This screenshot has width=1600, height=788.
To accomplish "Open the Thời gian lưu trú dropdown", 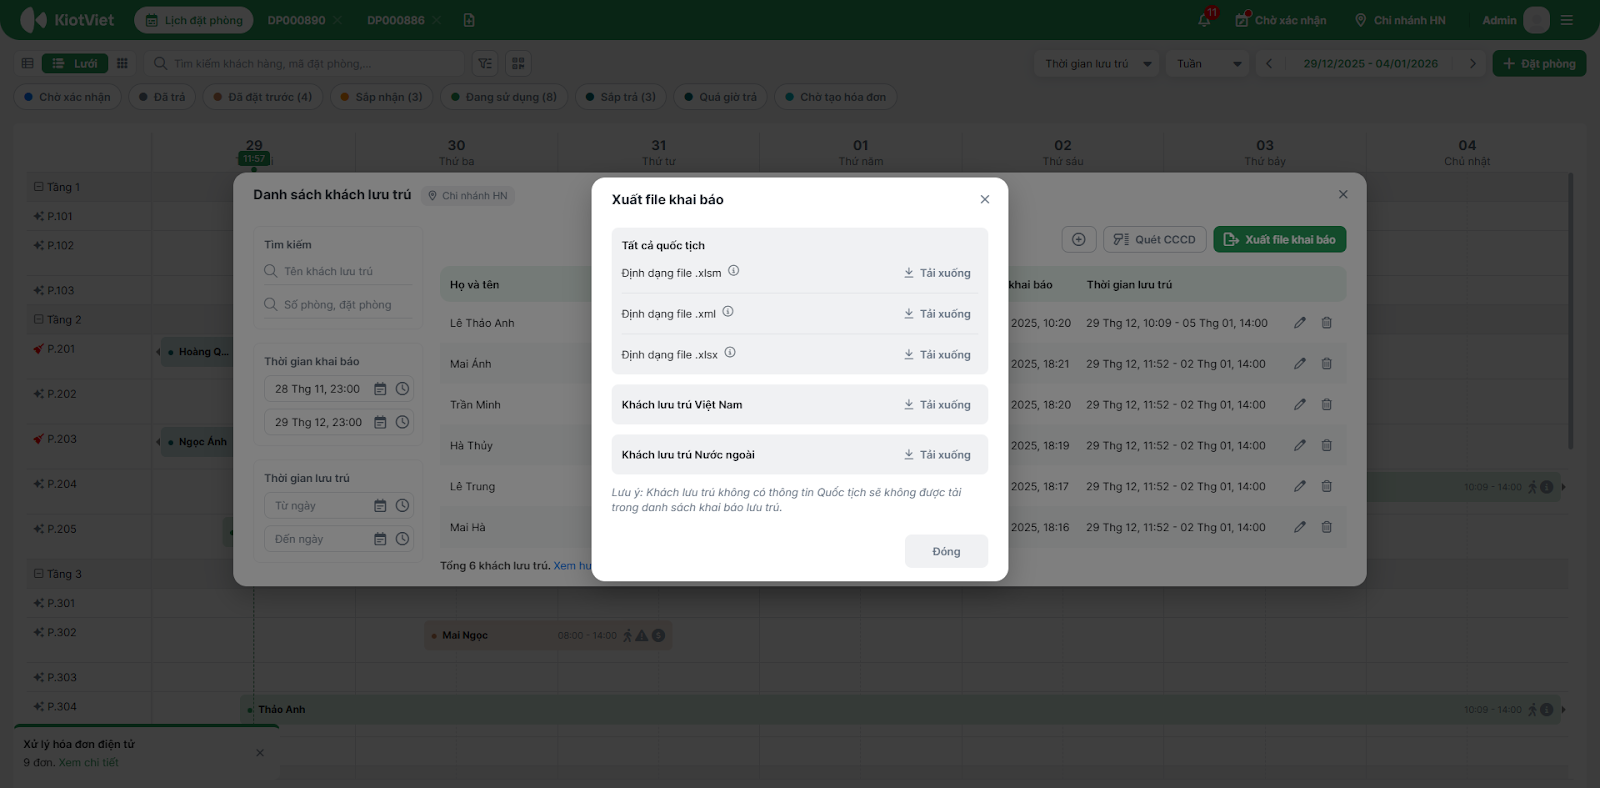I will pos(1096,64).
